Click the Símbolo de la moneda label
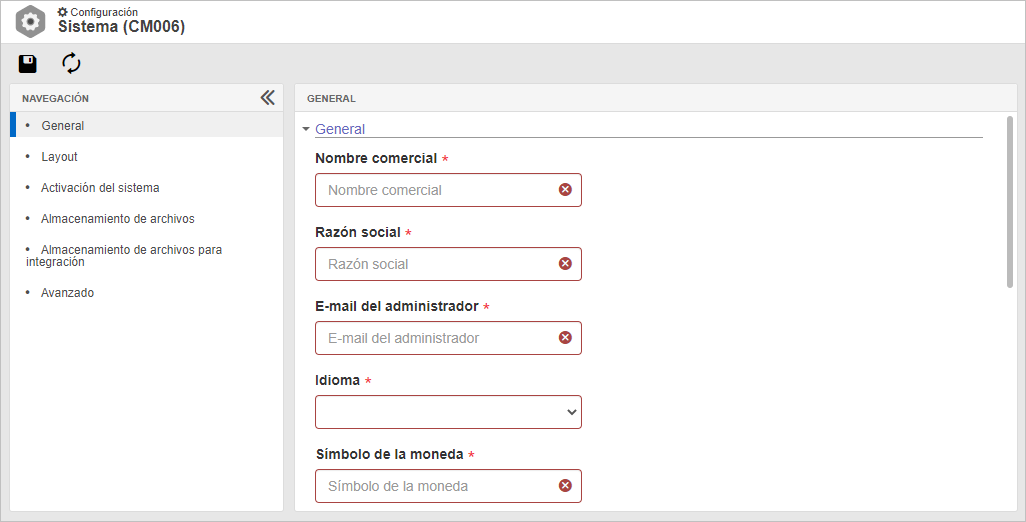 coord(390,454)
